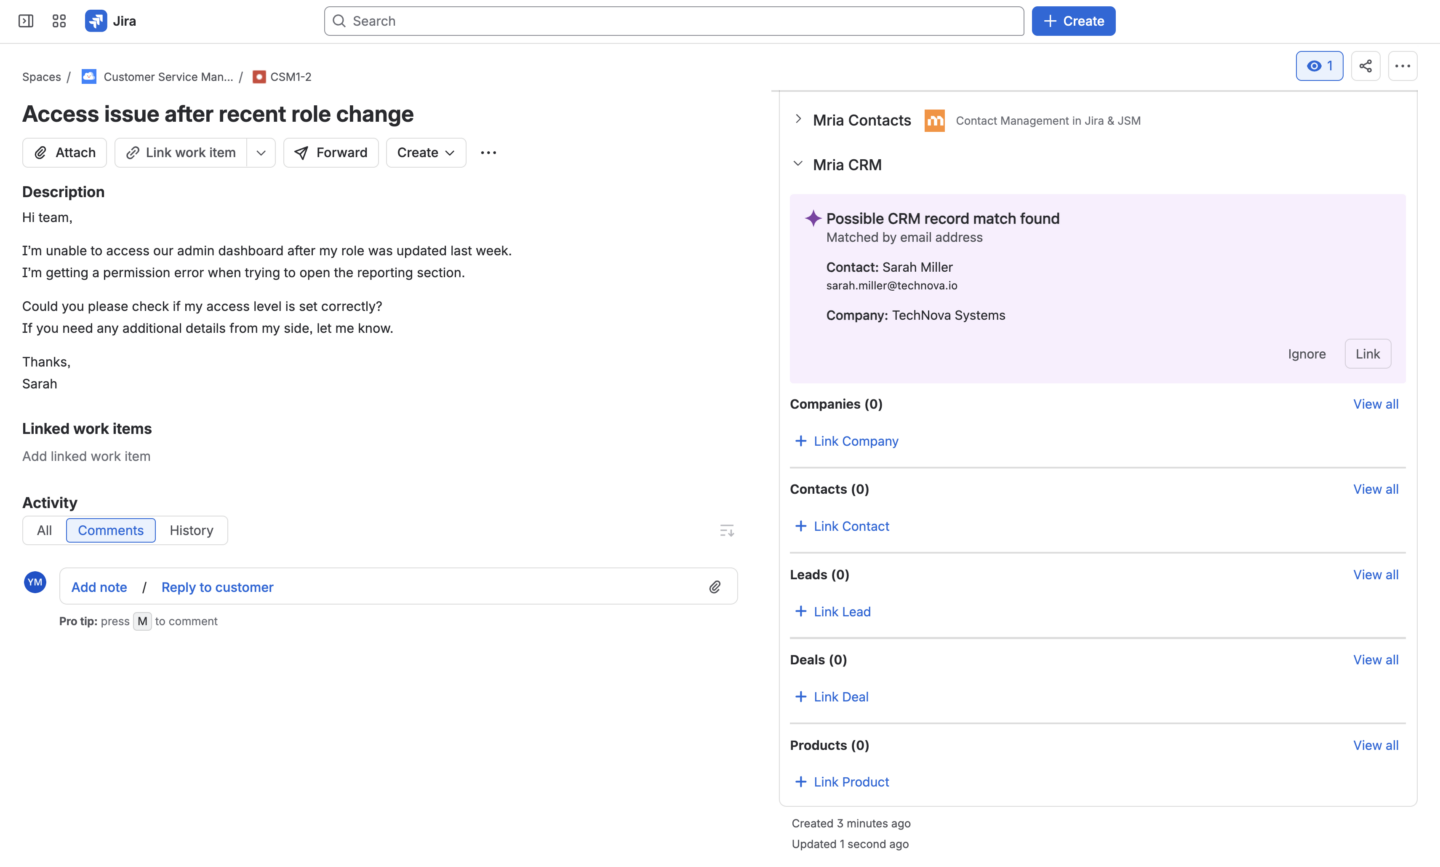The image size is (1440, 867).
Task: Switch to the History activity tab
Action: pyautogui.click(x=192, y=531)
